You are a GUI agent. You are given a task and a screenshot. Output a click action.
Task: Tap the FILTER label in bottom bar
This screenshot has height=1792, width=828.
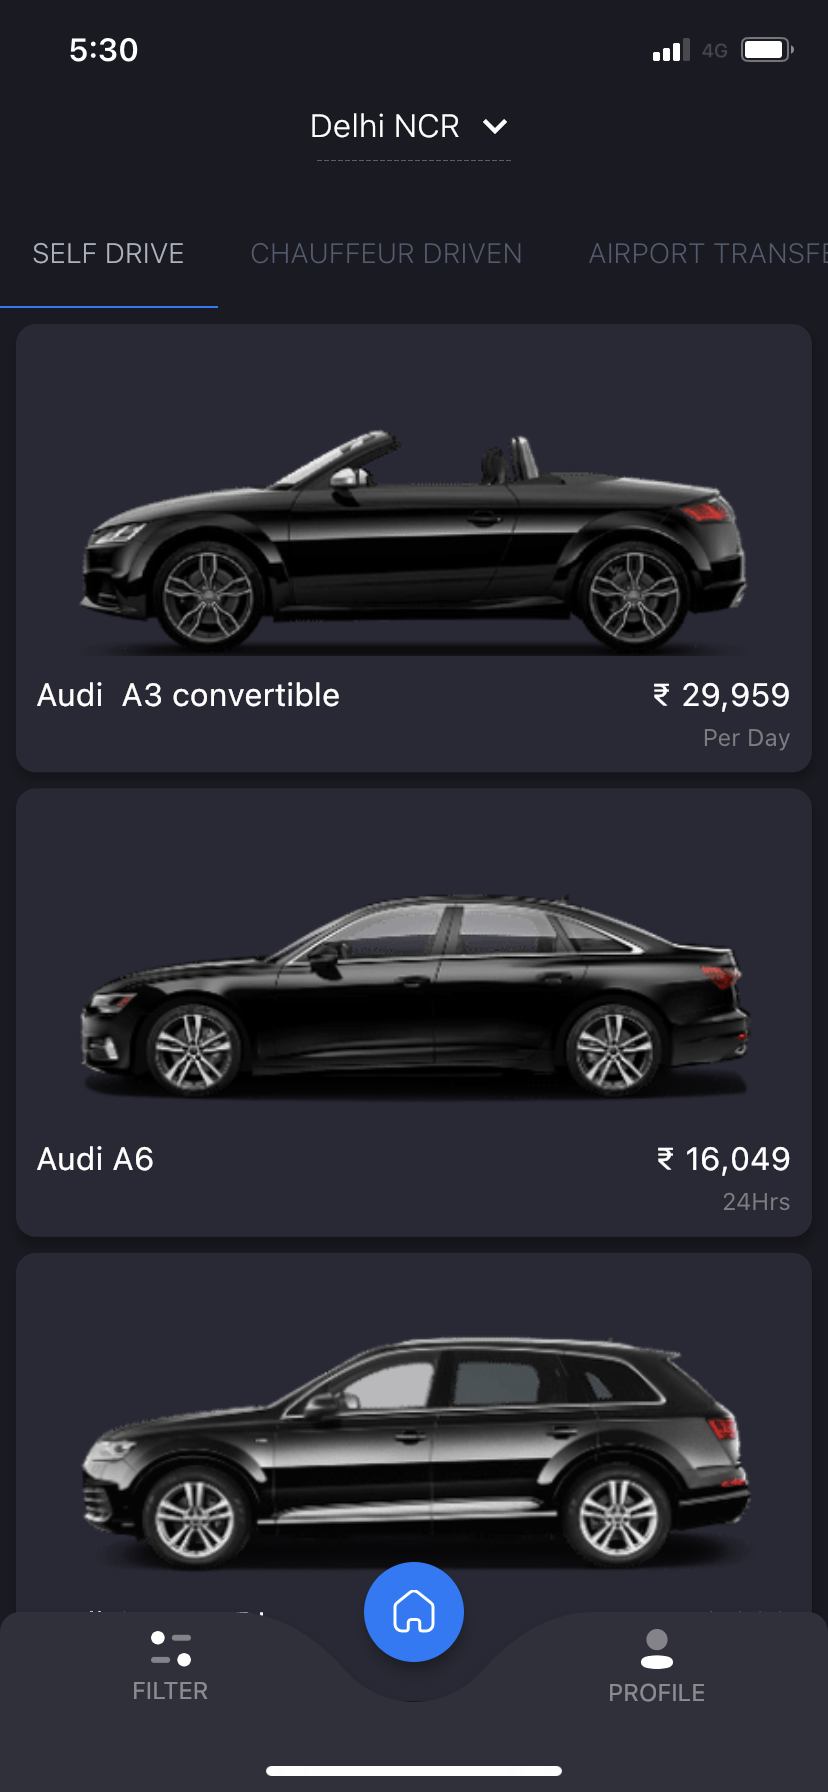click(x=170, y=1691)
